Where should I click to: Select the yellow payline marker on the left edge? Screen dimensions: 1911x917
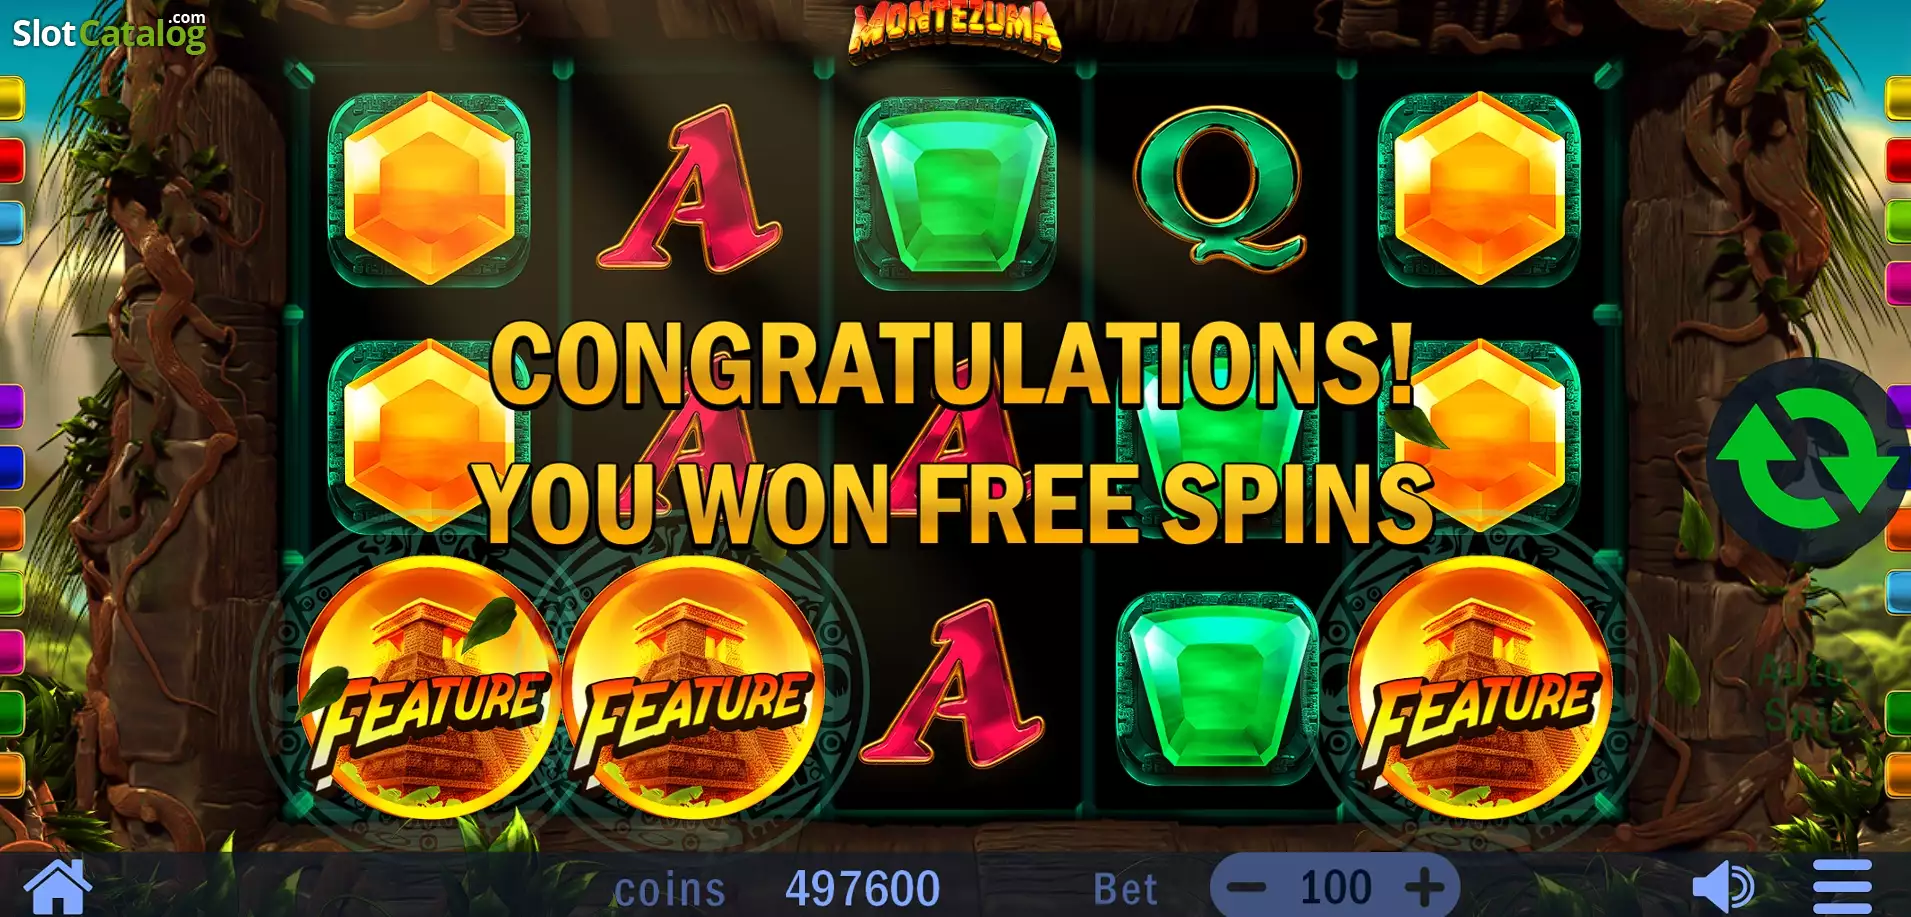(11, 99)
